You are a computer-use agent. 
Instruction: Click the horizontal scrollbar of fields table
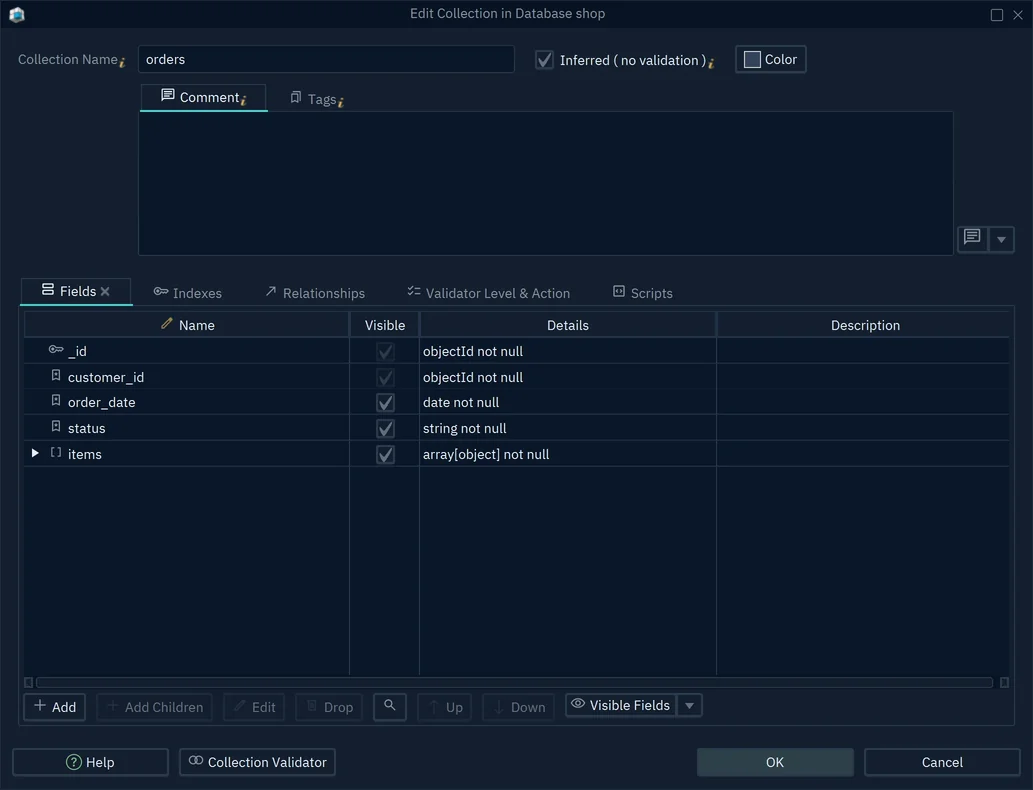pyautogui.click(x=514, y=683)
